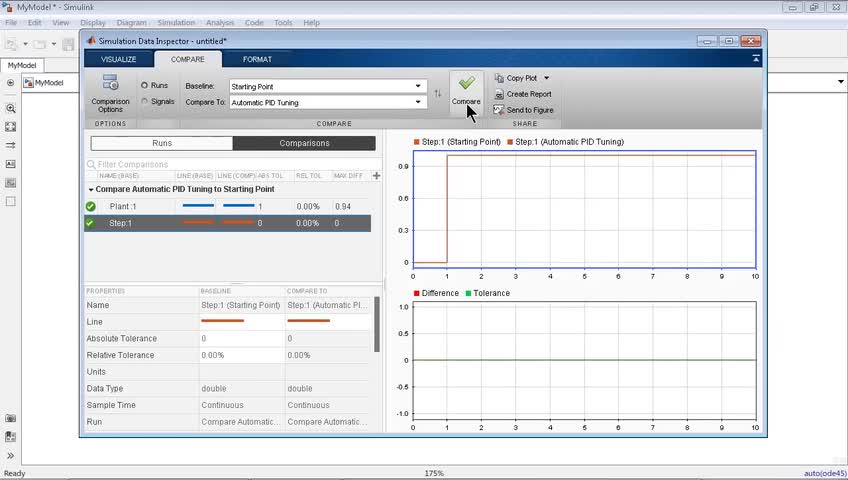Click the MAX DIFF column header
The image size is (848, 480).
tap(348, 176)
